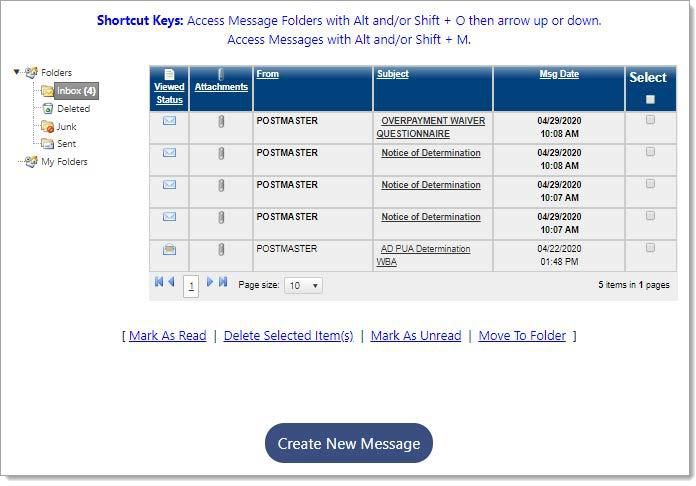The height and width of the screenshot is (486, 696).
Task: Open the Junk folder
Action: (x=66, y=127)
